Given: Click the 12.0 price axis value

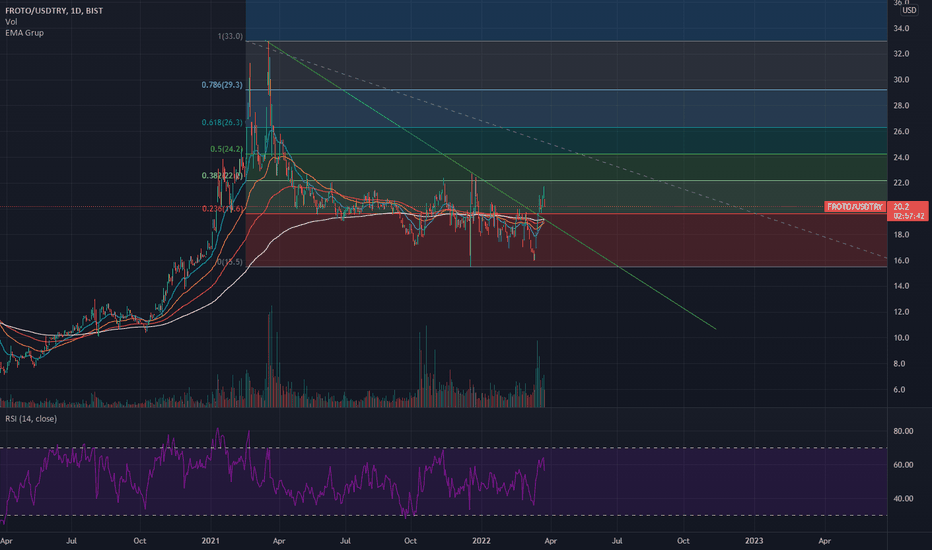Looking at the screenshot, I should (900, 312).
